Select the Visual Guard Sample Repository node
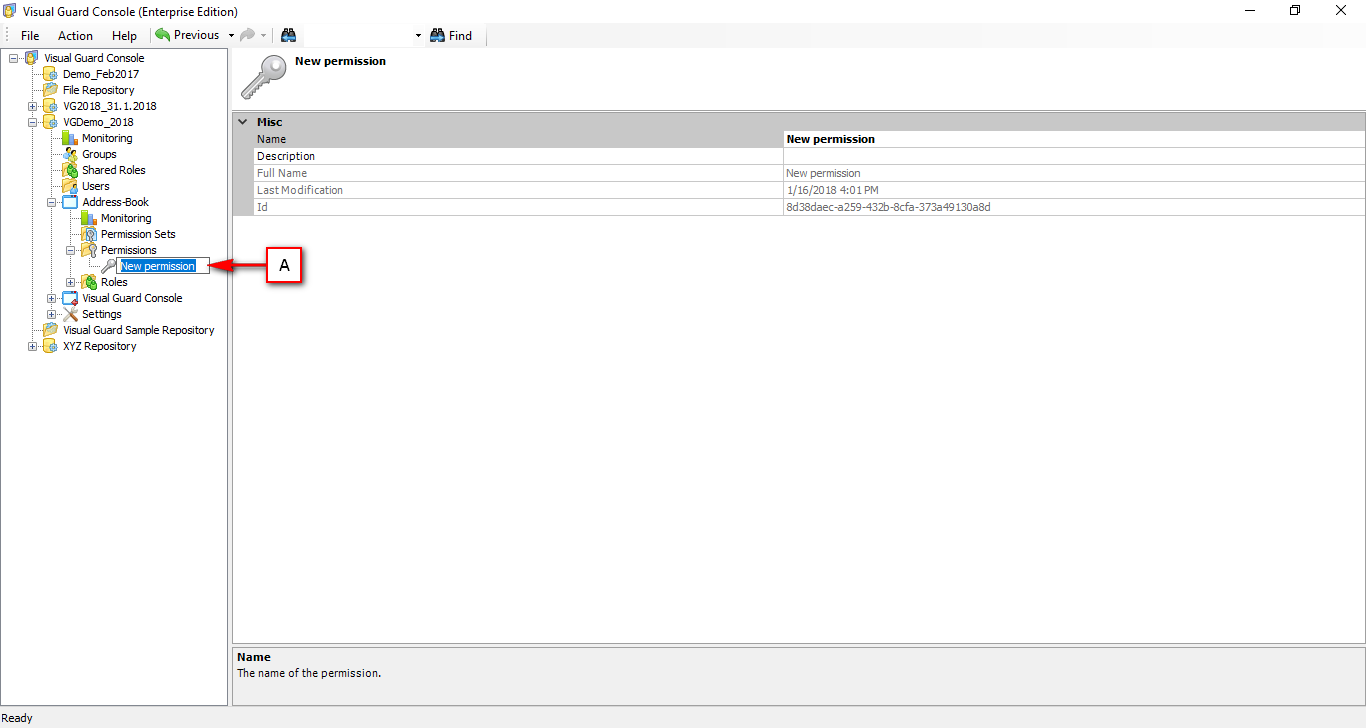 tap(138, 329)
